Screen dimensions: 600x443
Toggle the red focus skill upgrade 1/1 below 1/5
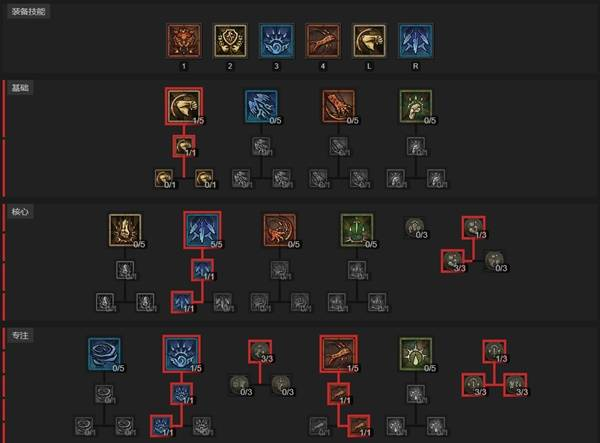click(339, 393)
